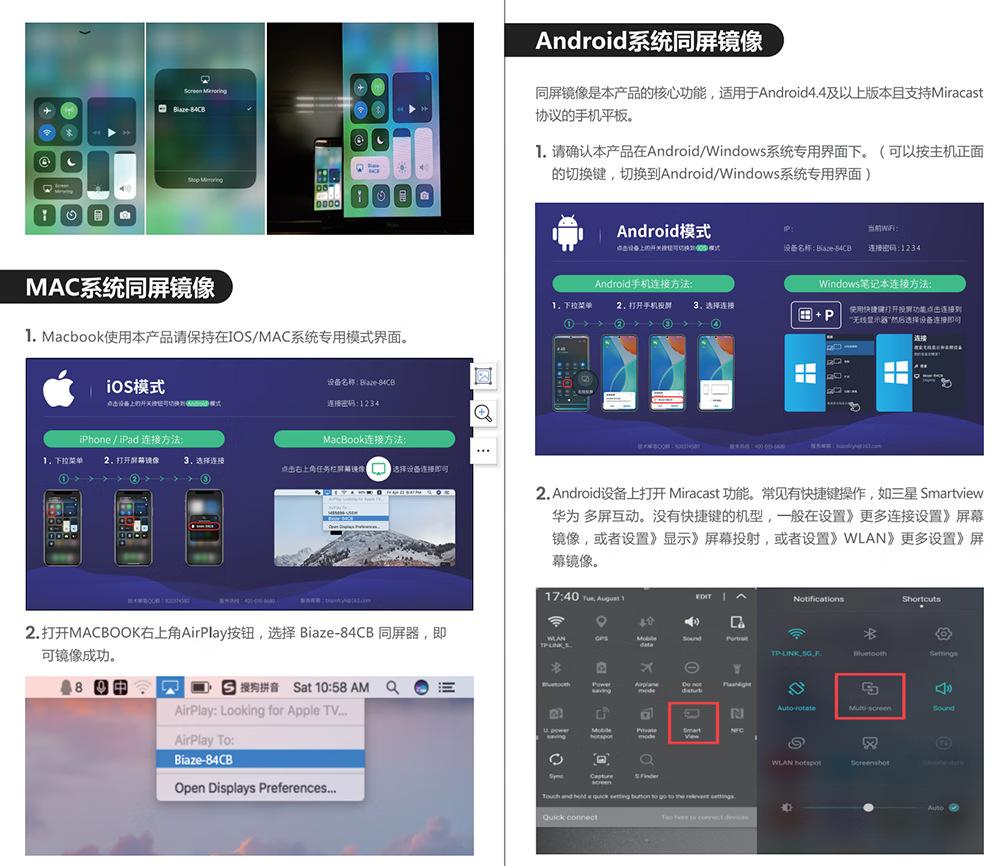Toggle the Auto brightness checkbox
Image resolution: width=1000 pixels, height=866 pixels.
[954, 807]
